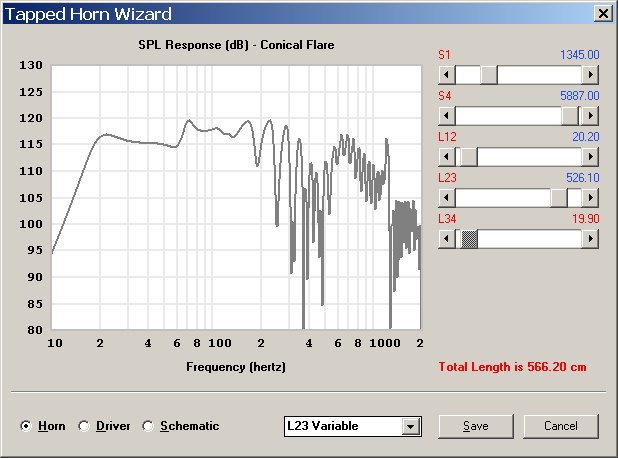Click the L23 value 526.10

tap(583, 178)
